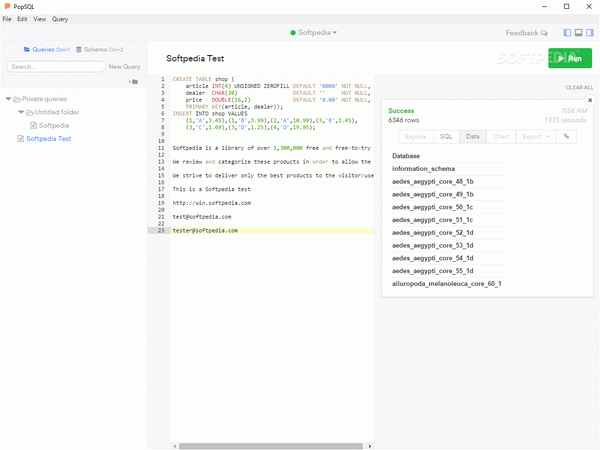
Task: Click the green Success status text
Action: [x=401, y=111]
